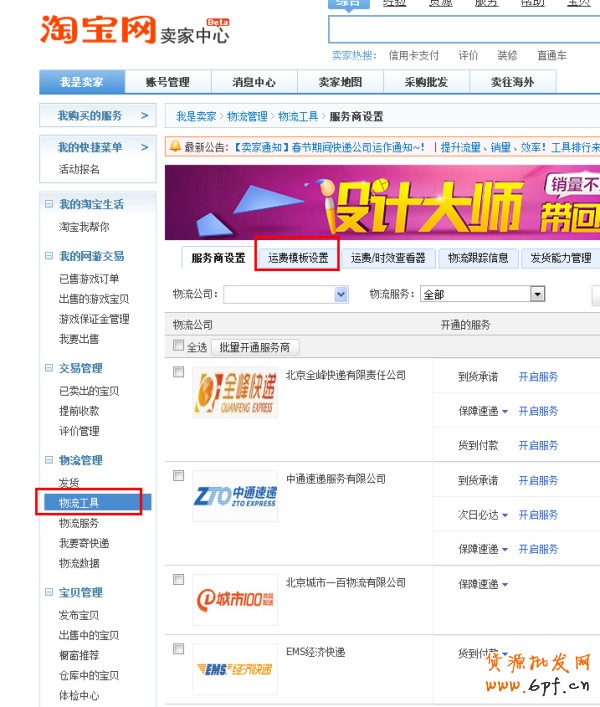Click the announcement bell icon
This screenshot has height=707, width=600.
175,147
